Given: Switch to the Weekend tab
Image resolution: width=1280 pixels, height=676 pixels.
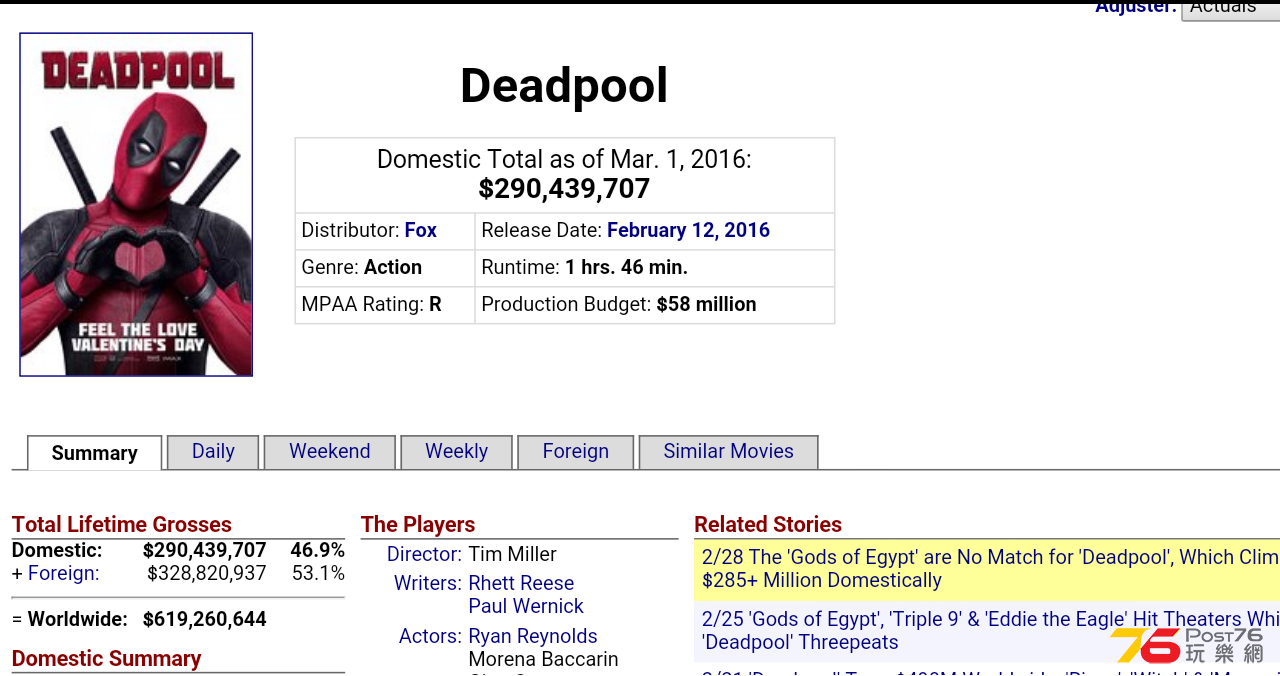Looking at the screenshot, I should tap(330, 452).
